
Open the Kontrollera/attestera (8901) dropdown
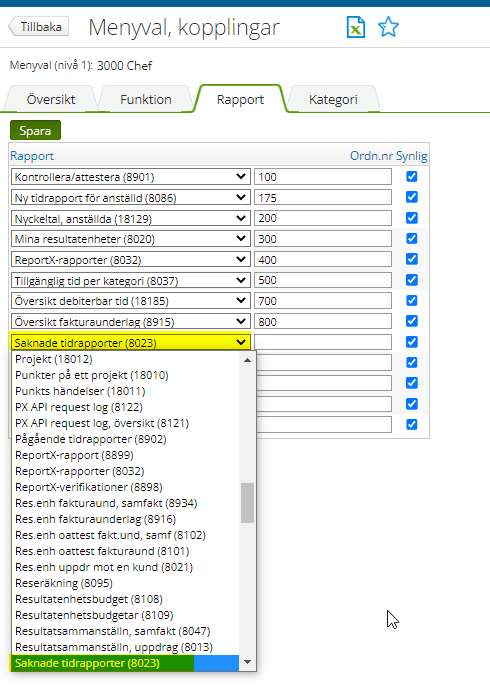click(131, 177)
